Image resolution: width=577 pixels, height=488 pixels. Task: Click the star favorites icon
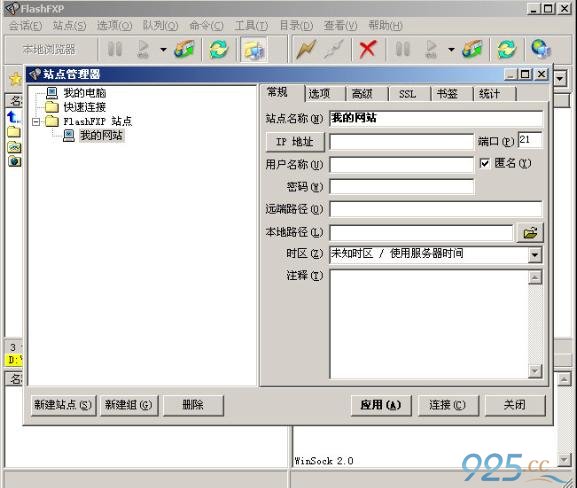(15, 79)
